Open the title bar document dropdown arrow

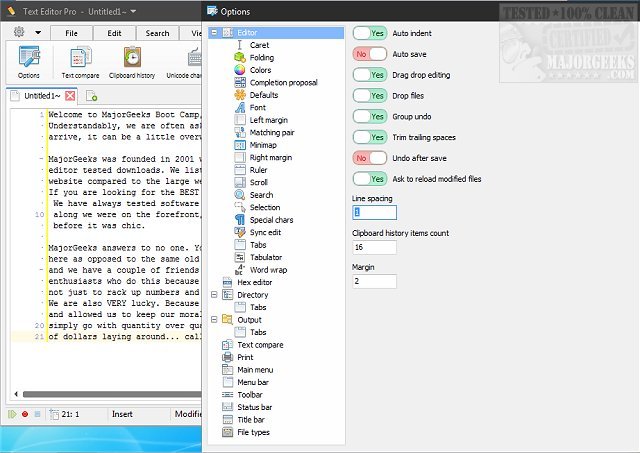pyautogui.click(x=133, y=12)
